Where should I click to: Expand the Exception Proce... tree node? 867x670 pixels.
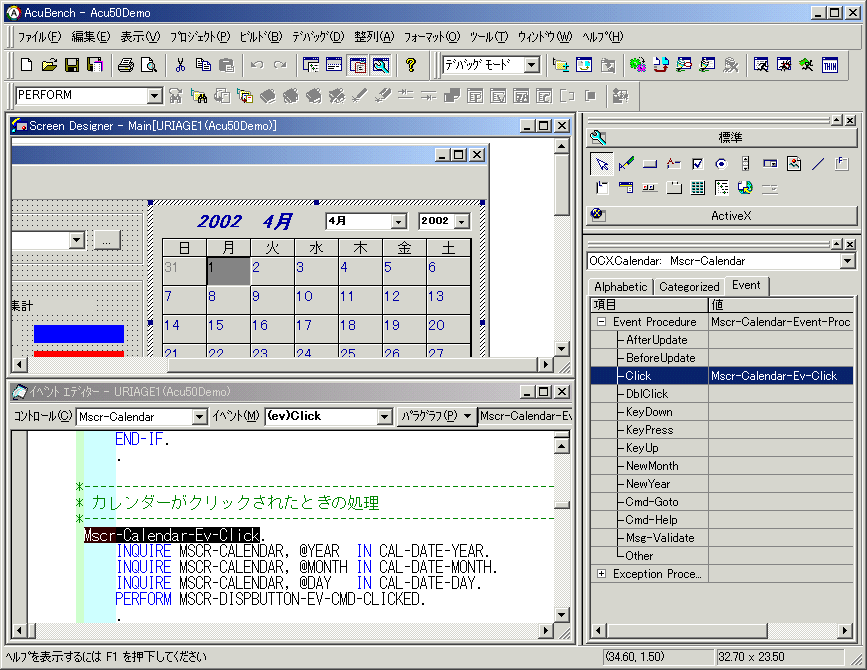pyautogui.click(x=601, y=574)
